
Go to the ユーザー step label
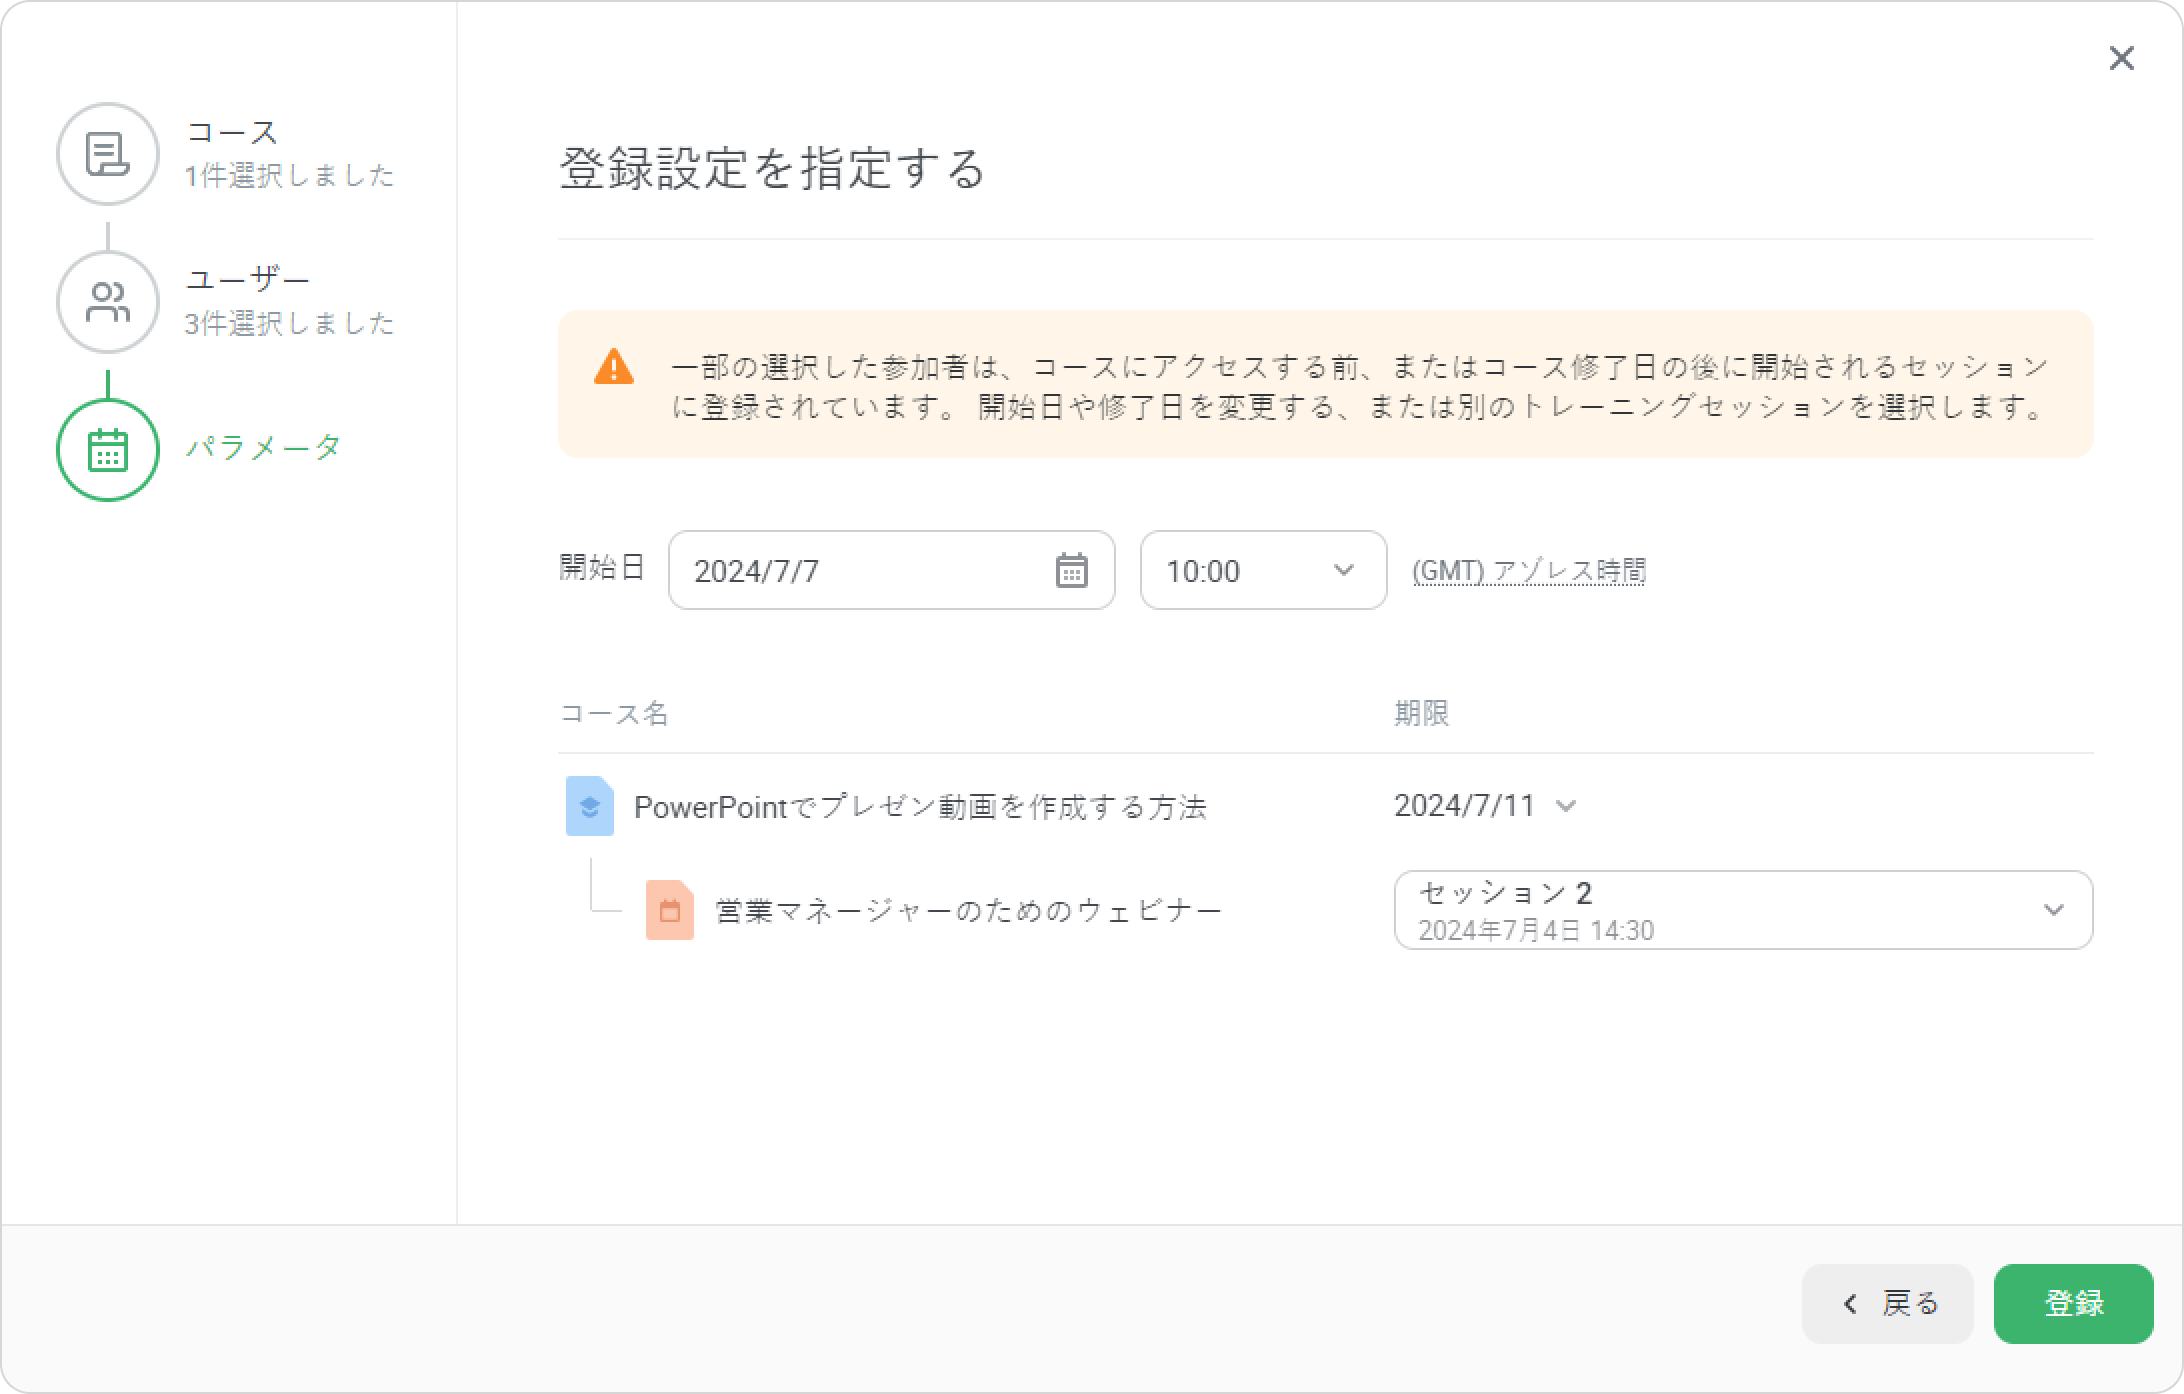tap(247, 280)
